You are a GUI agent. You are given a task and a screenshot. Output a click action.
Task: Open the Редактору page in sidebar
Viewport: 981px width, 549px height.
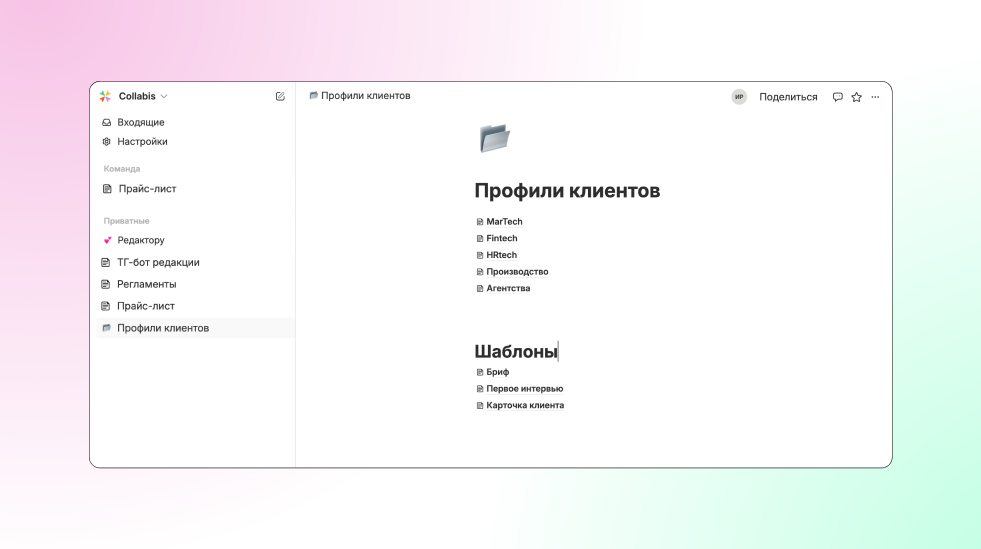(140, 240)
